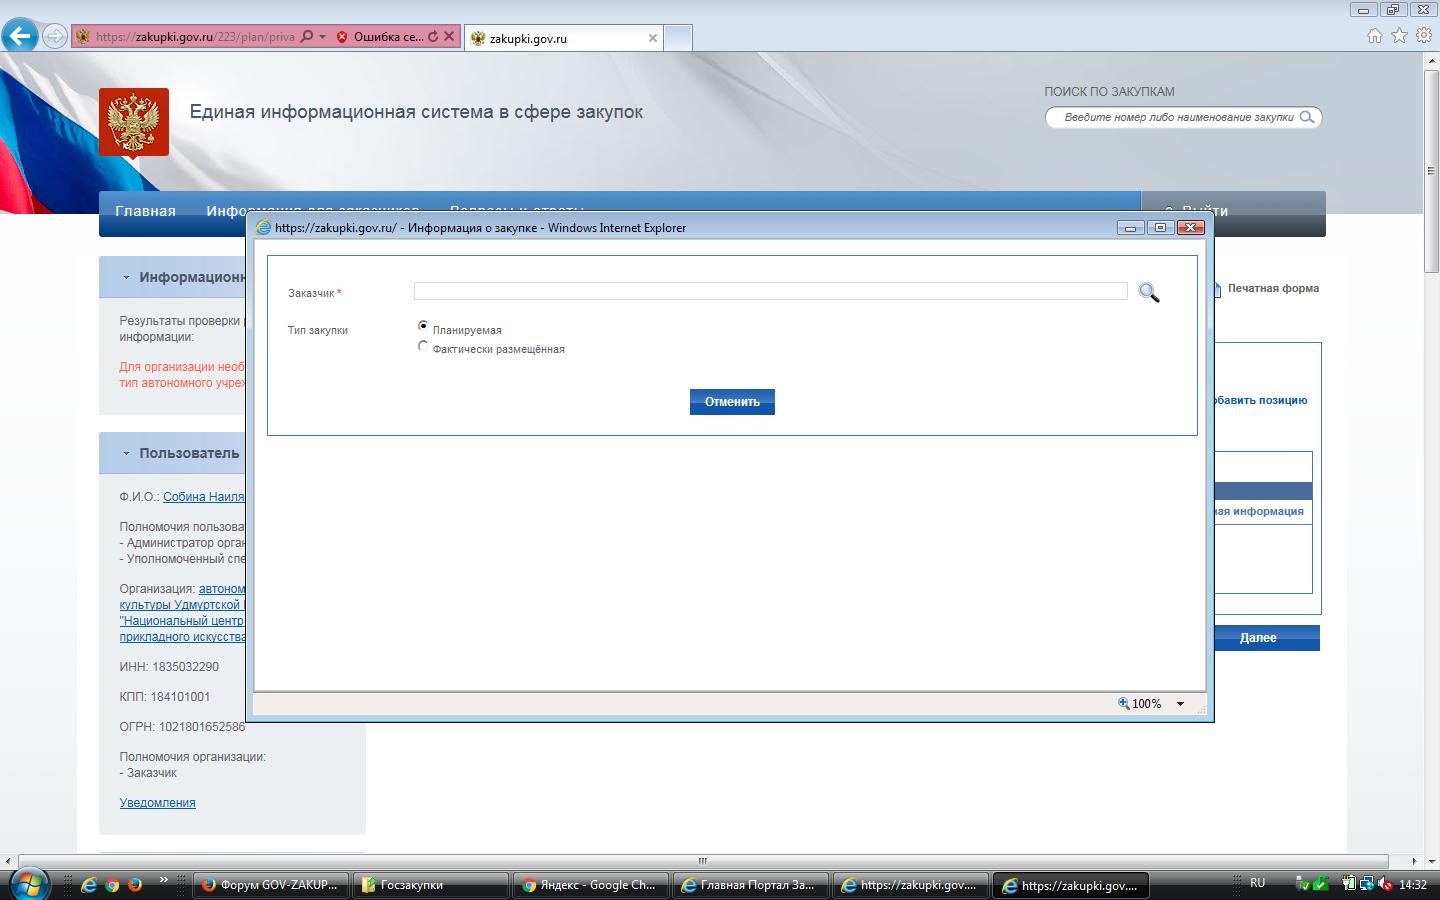Open favorites with the star icon
Screen dimensions: 1440x900
[x=1399, y=36]
